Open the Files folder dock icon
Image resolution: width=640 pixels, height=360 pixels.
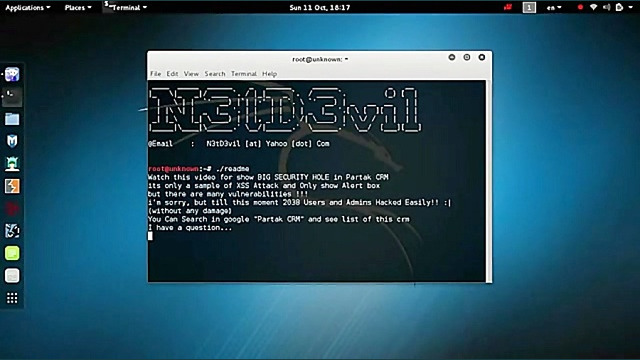(x=12, y=119)
